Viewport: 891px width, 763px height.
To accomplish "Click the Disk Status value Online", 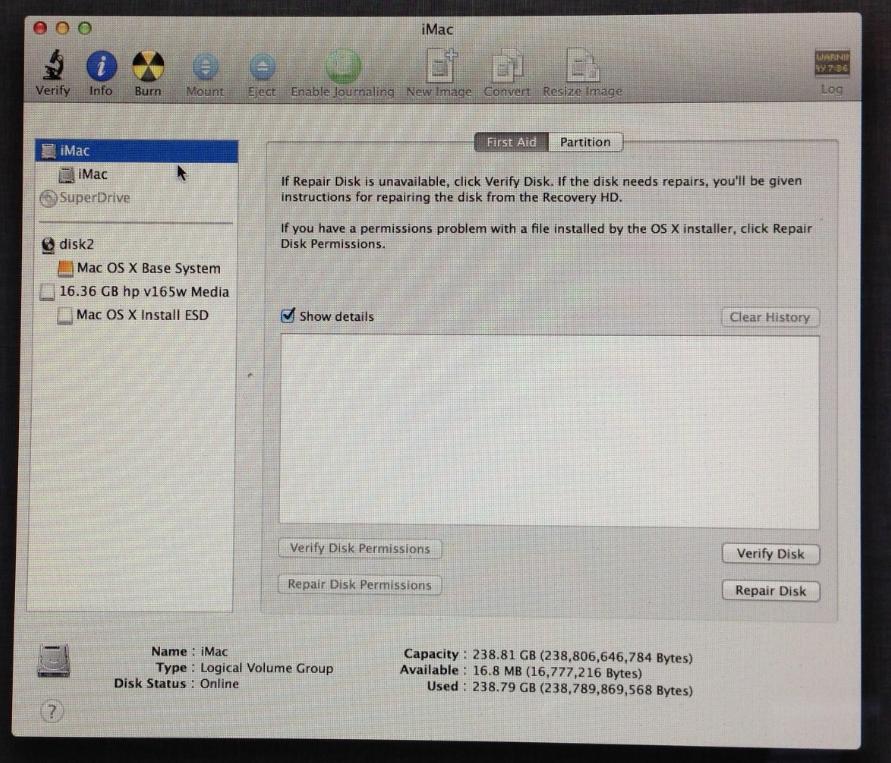I will pyautogui.click(x=219, y=683).
